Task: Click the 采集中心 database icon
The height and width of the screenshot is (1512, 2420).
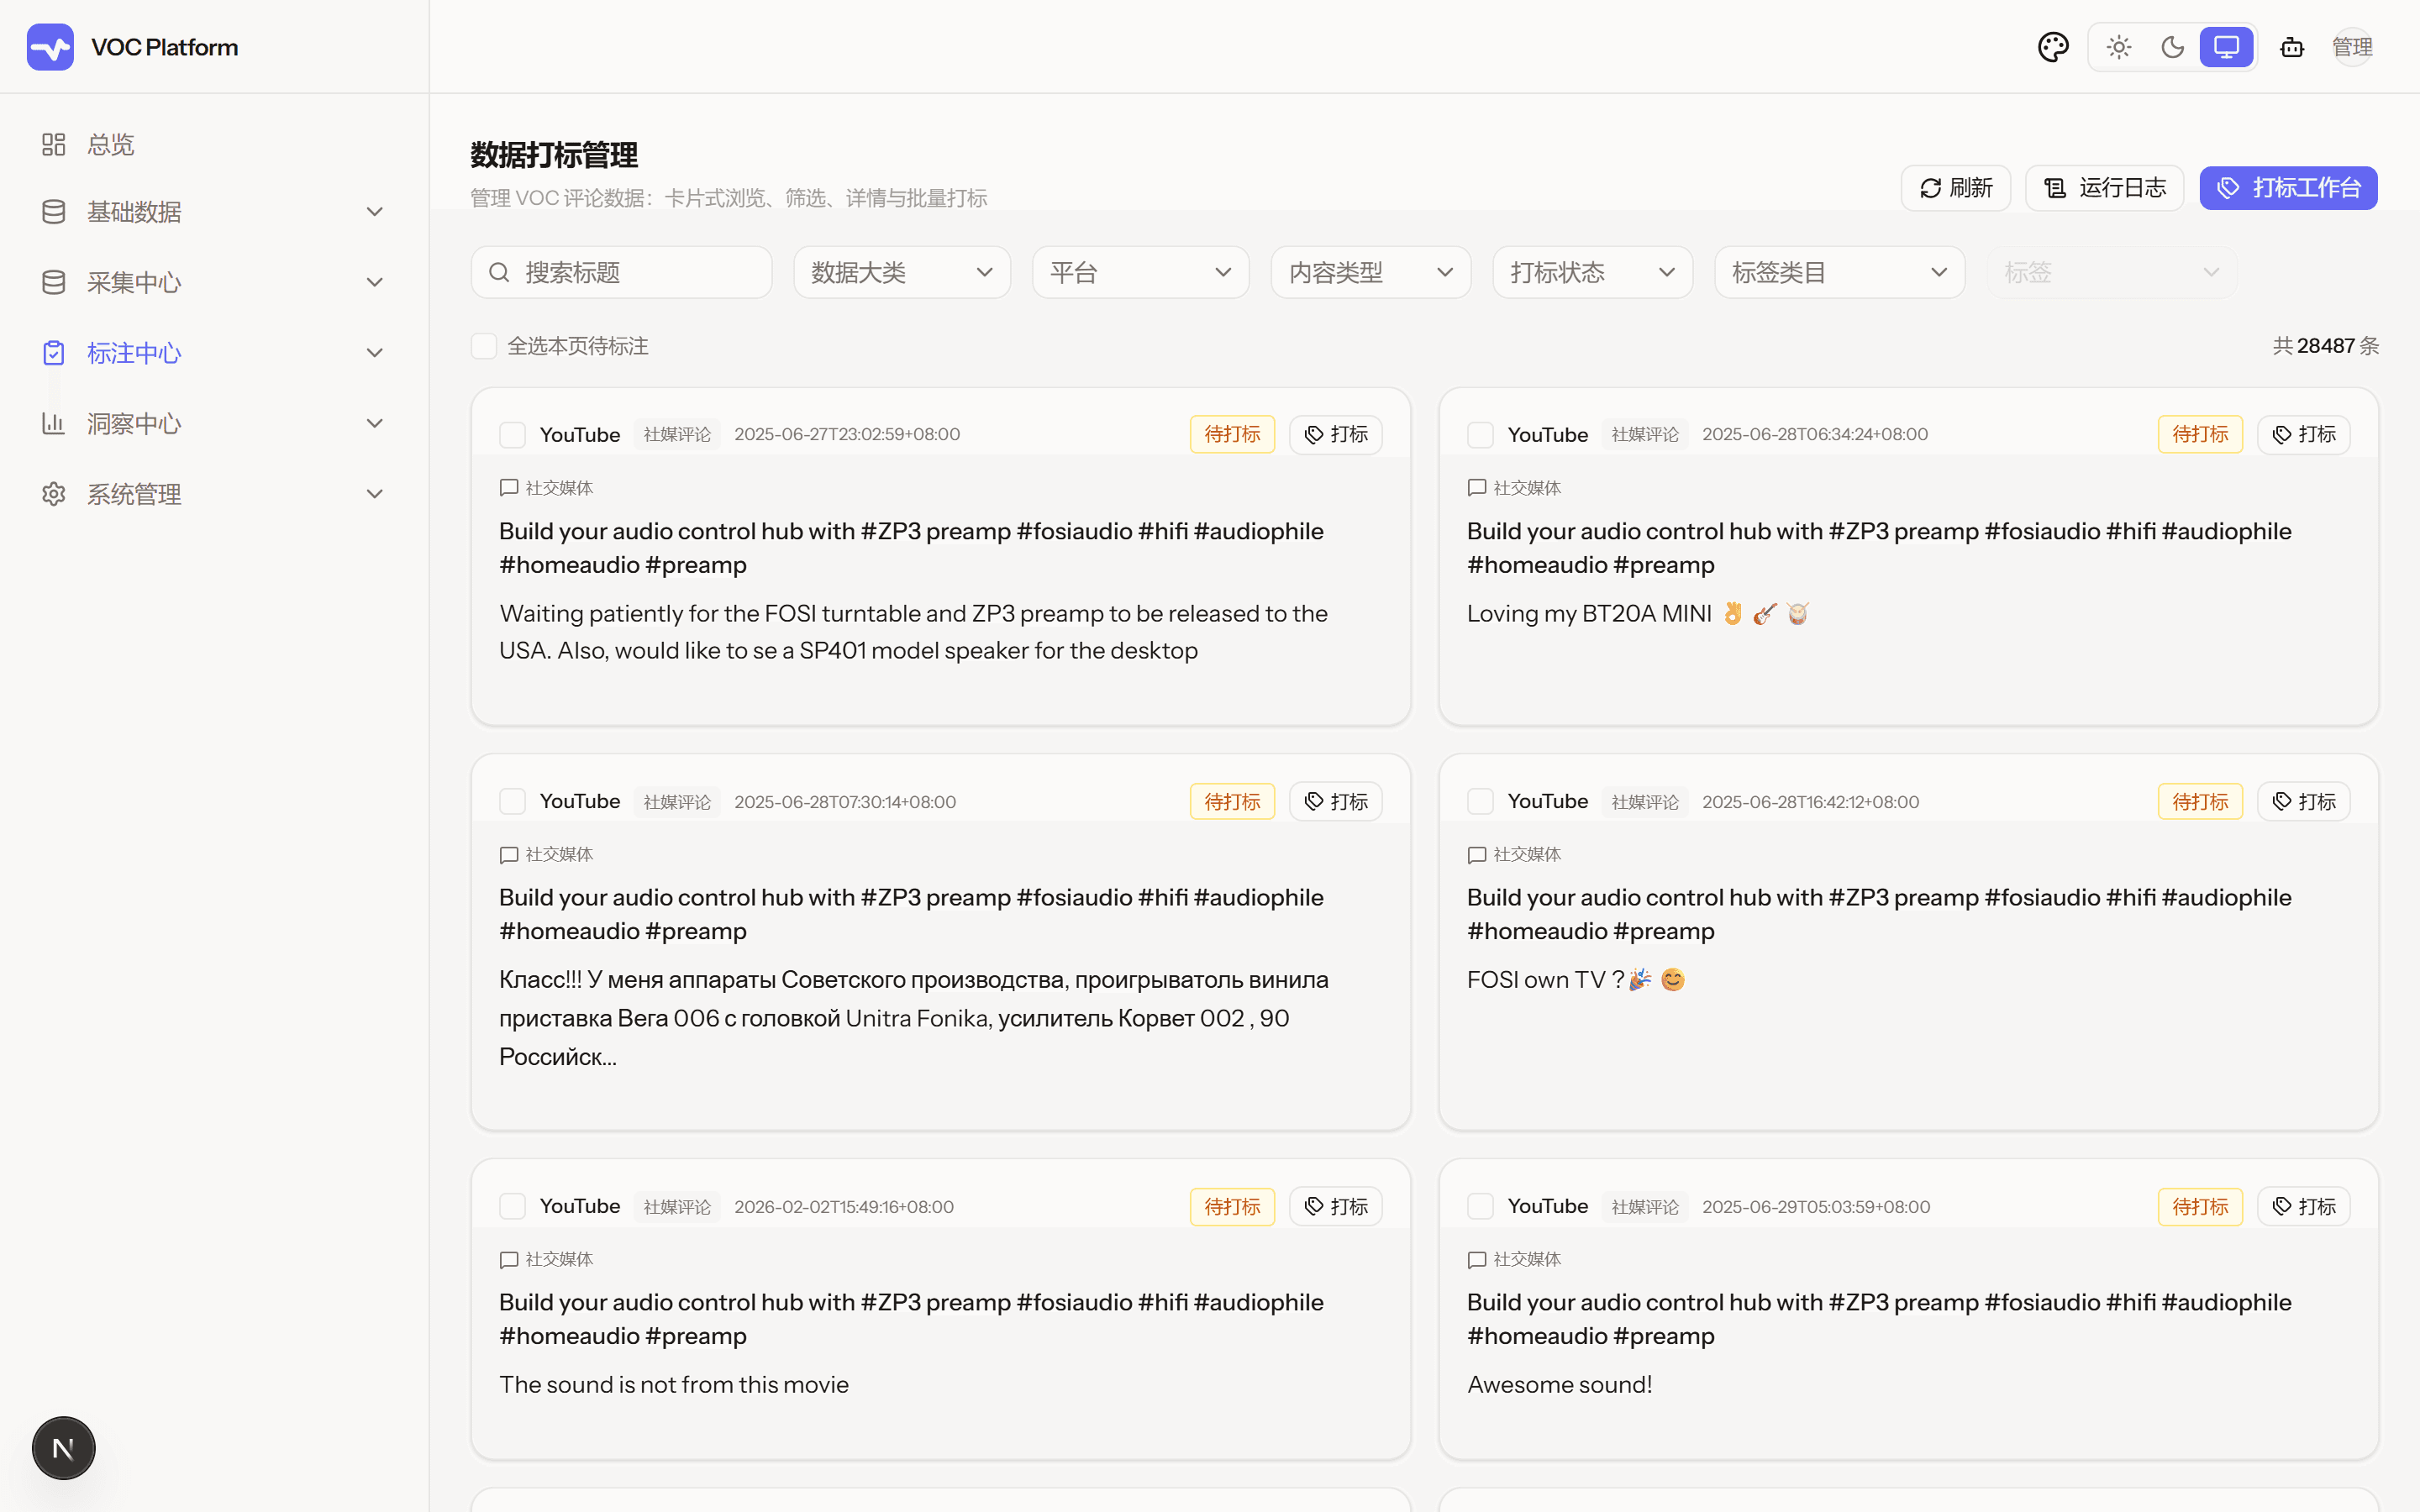Action: pyautogui.click(x=54, y=283)
